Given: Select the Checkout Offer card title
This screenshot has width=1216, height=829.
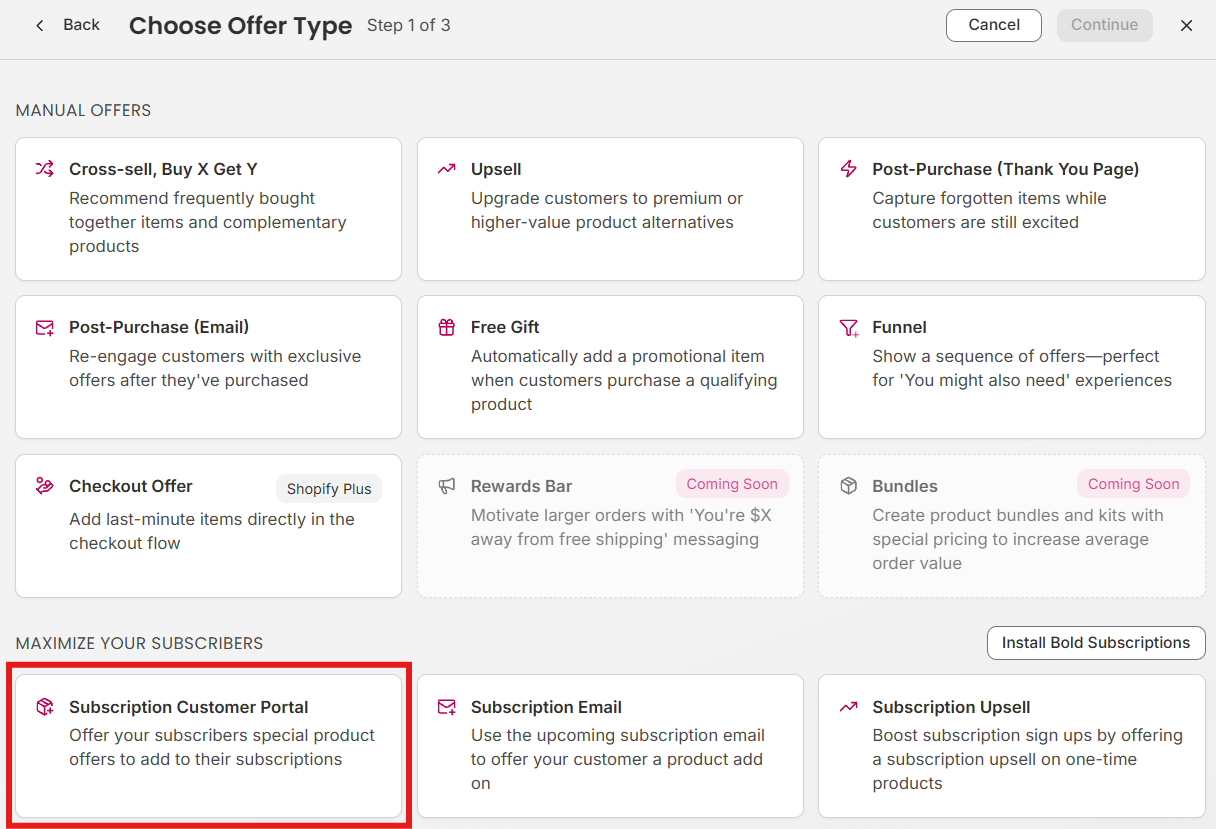Looking at the screenshot, I should click(131, 486).
